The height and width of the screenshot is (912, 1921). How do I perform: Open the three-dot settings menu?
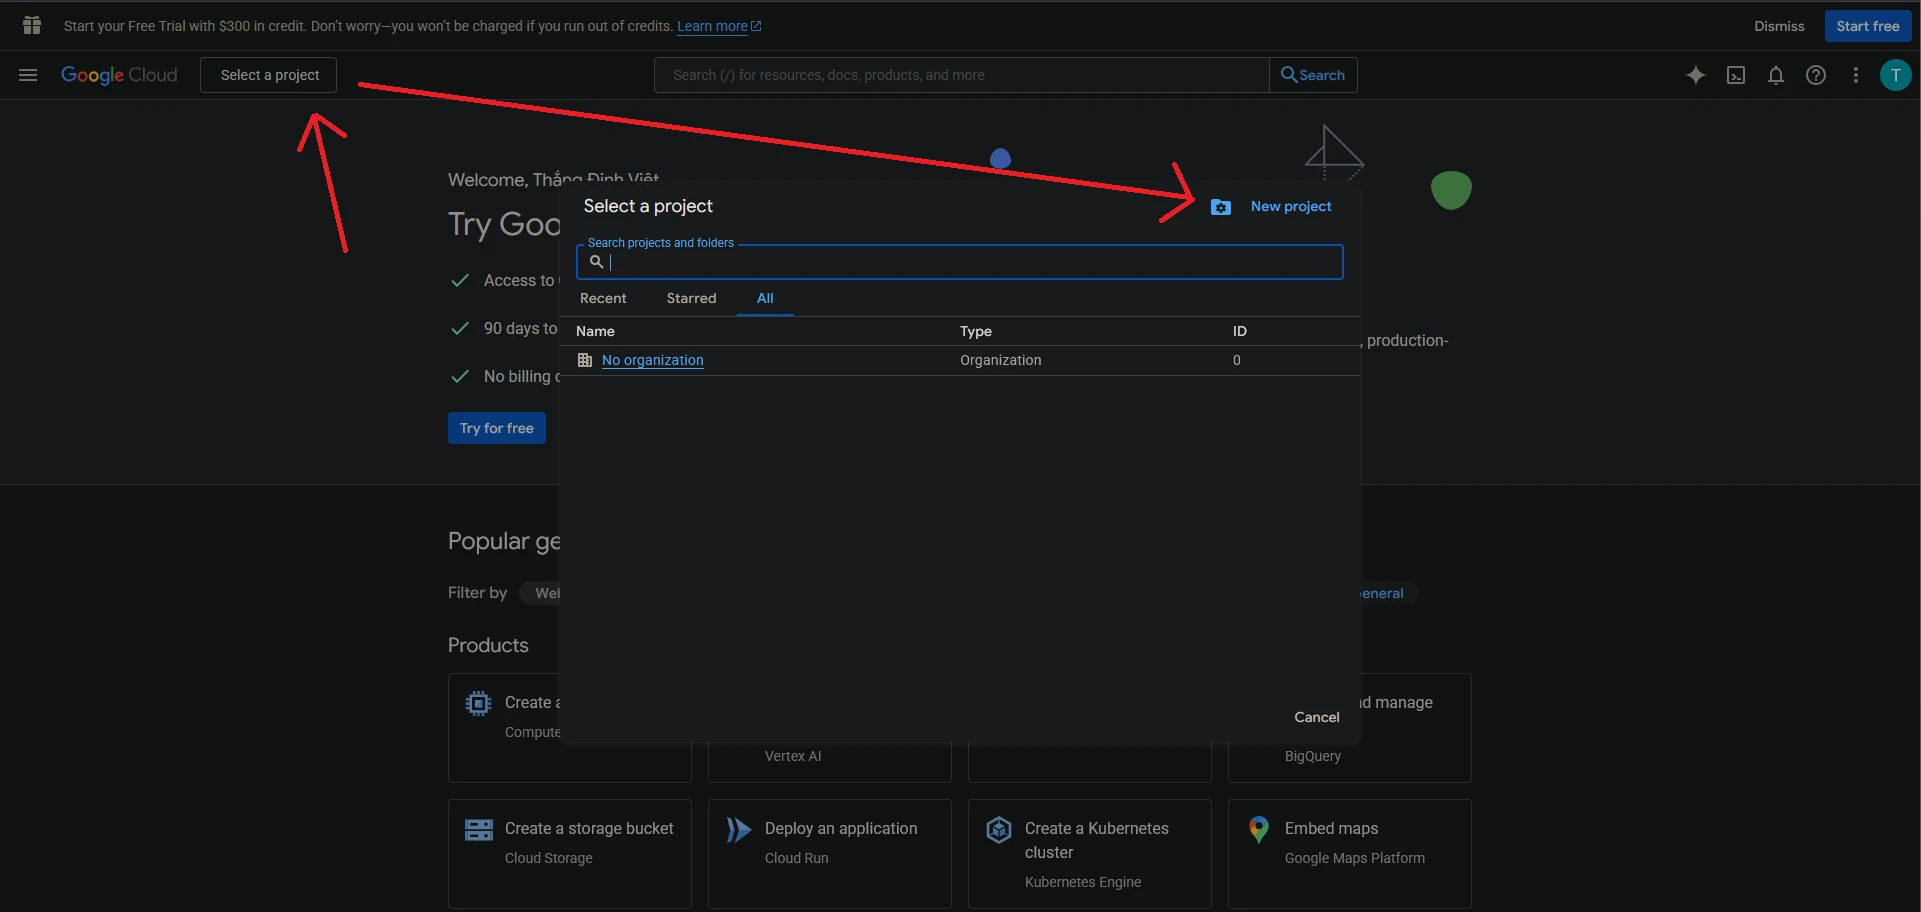[1856, 75]
